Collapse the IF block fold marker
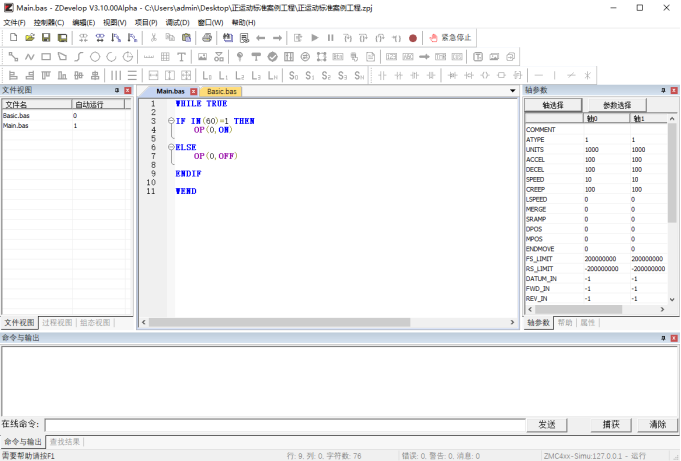The height and width of the screenshot is (461, 681). (171, 121)
